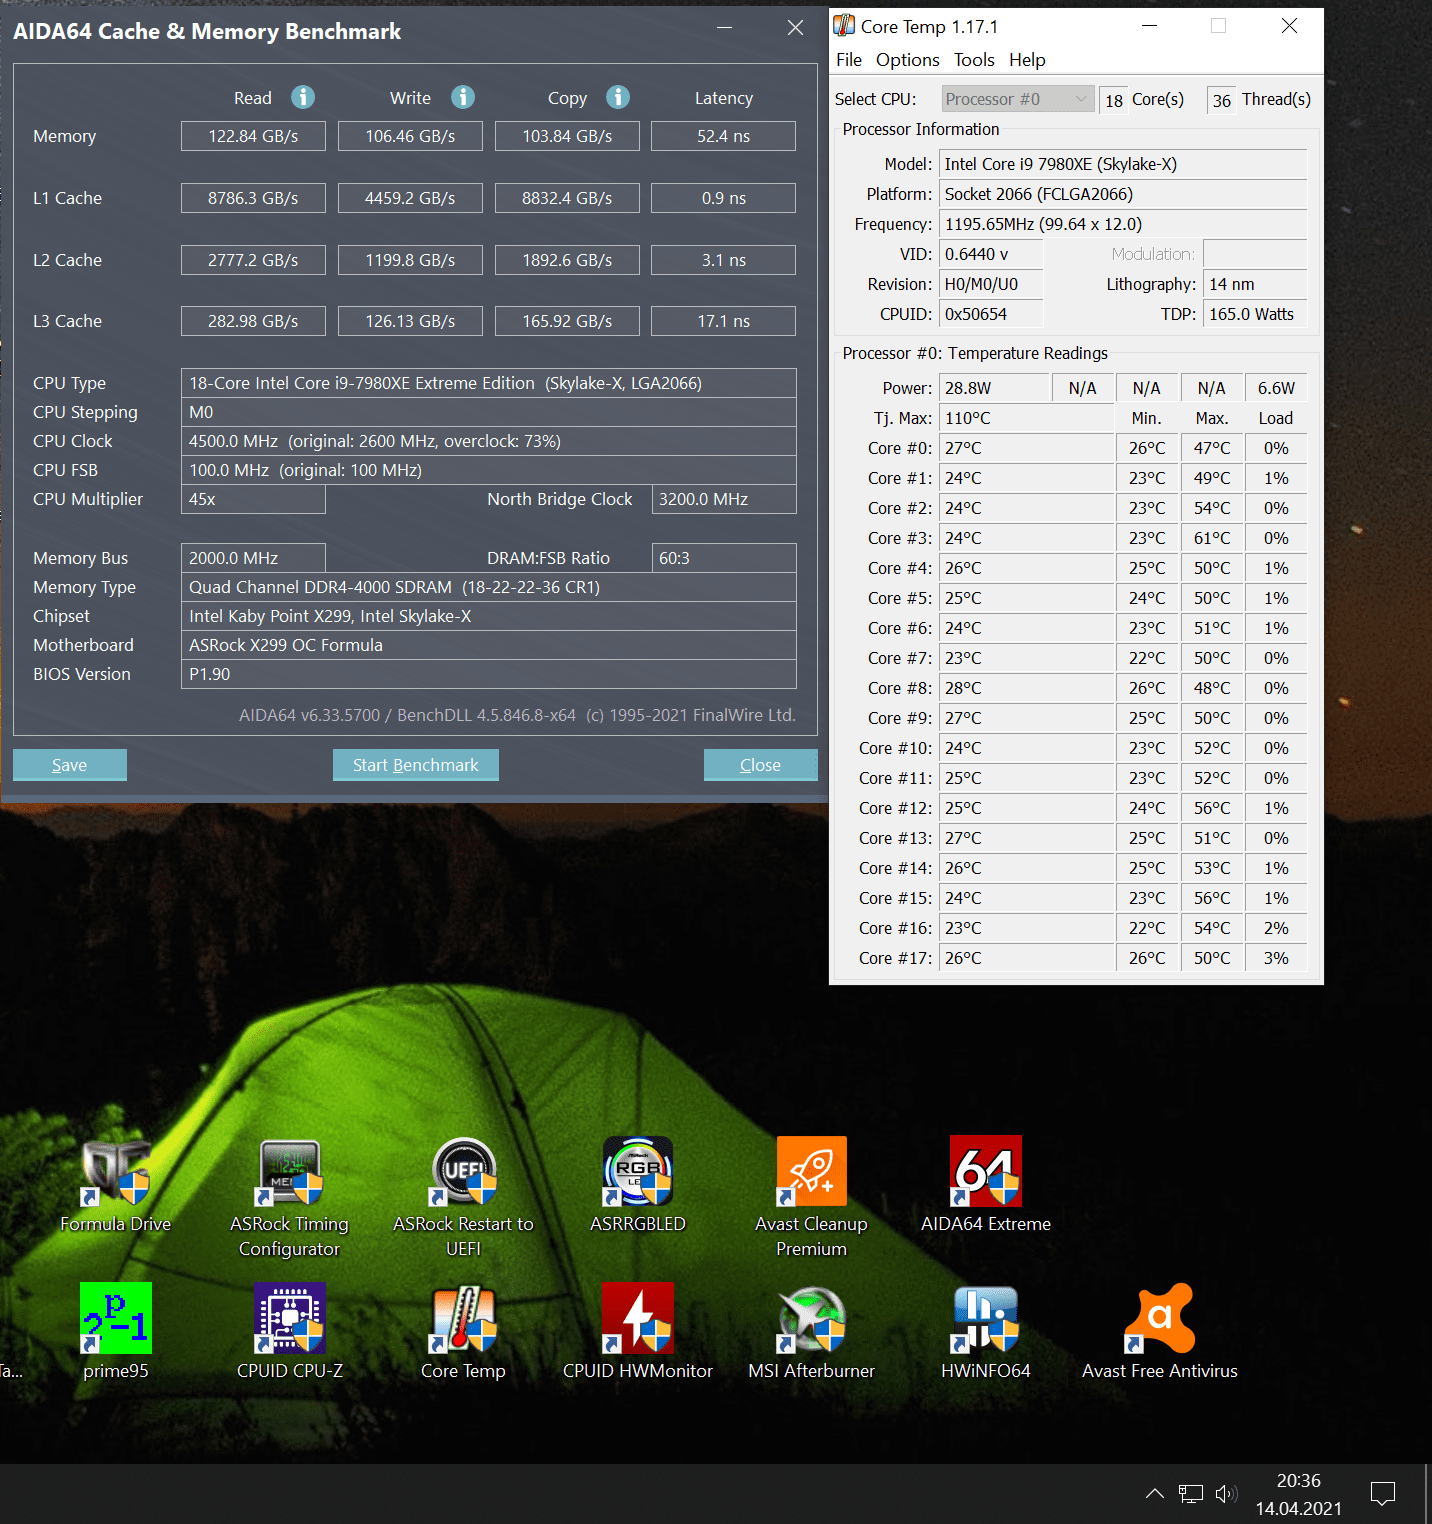Screen dimensions: 1432x1524
Task: Click the Memory Latency 52.4 ns field
Action: (724, 136)
